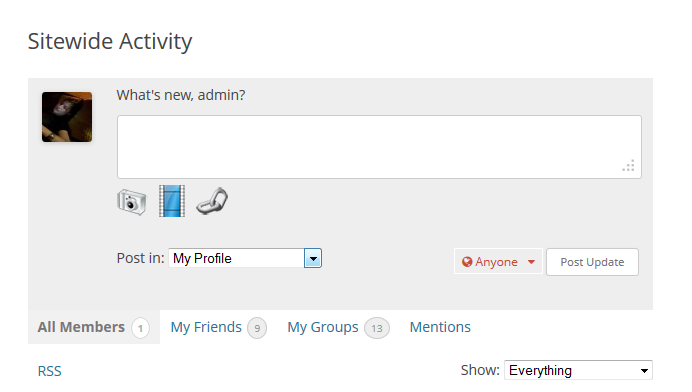Click the red globe icon beside Anyone
The height and width of the screenshot is (392, 692).
pos(467,262)
